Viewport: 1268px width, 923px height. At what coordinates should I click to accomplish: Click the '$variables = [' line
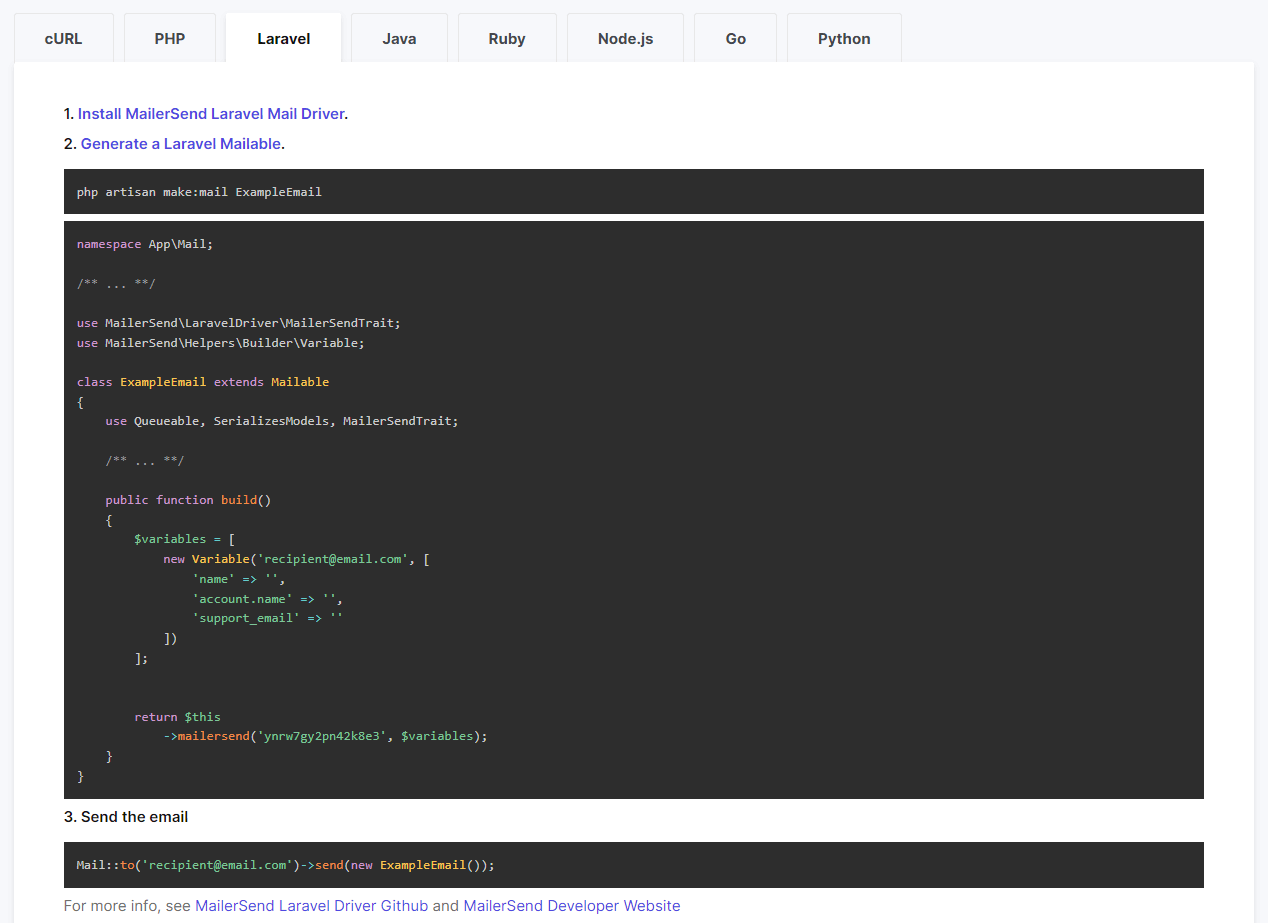click(x=185, y=539)
